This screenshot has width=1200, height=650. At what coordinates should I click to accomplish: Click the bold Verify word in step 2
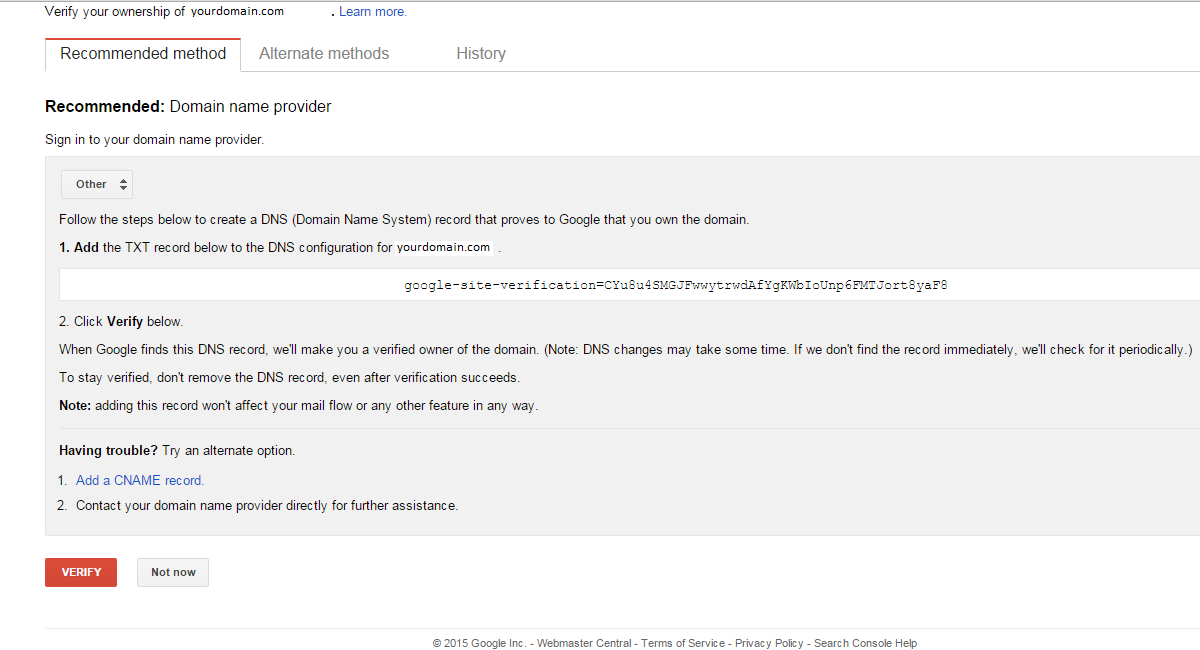(x=125, y=322)
